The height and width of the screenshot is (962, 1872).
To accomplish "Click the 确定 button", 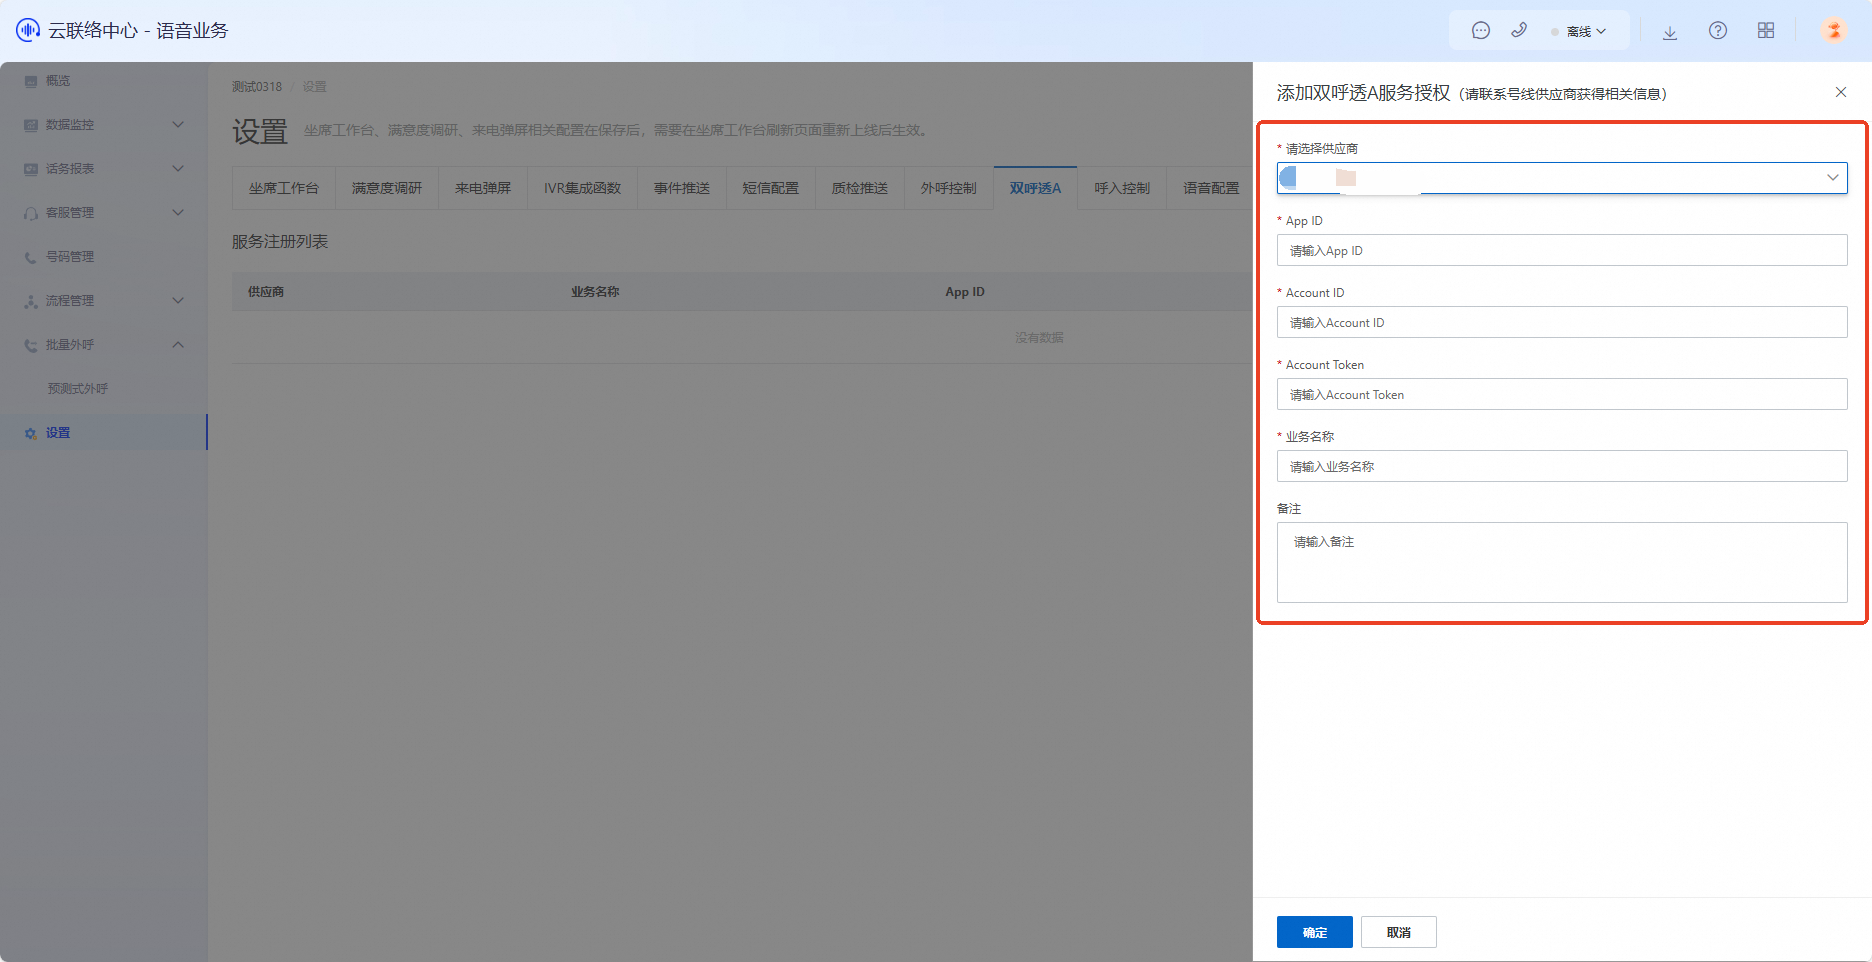I will (x=1315, y=932).
